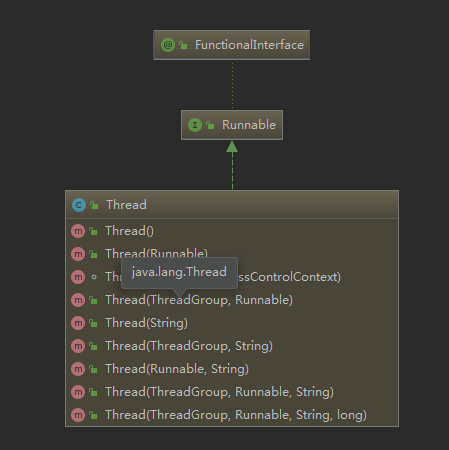
Task: Click the java.lang.Thread tooltip
Action: [179, 272]
